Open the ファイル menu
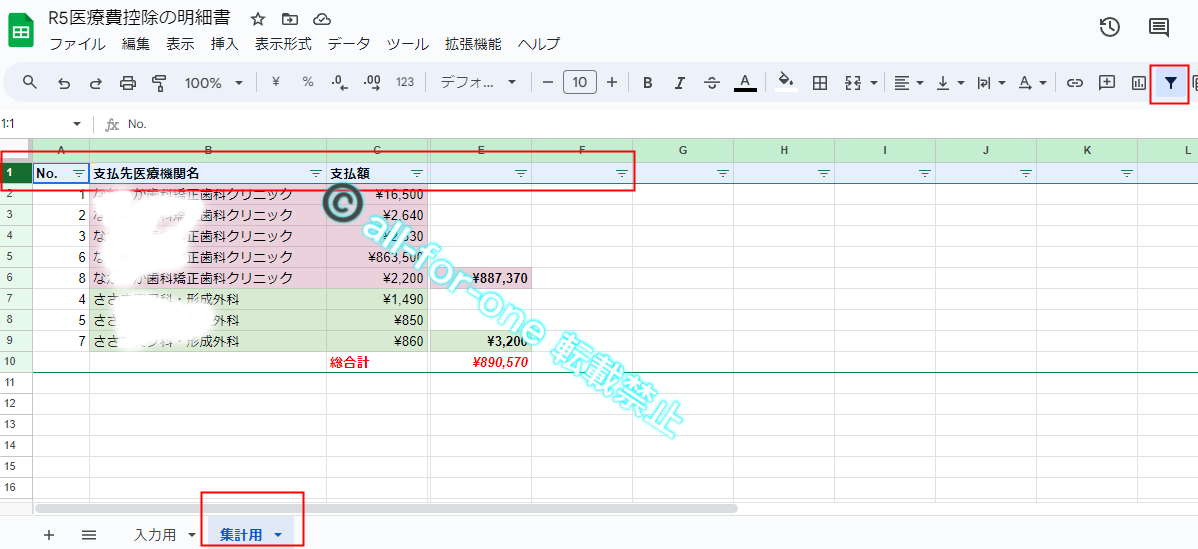The image size is (1198, 549). (x=77, y=44)
